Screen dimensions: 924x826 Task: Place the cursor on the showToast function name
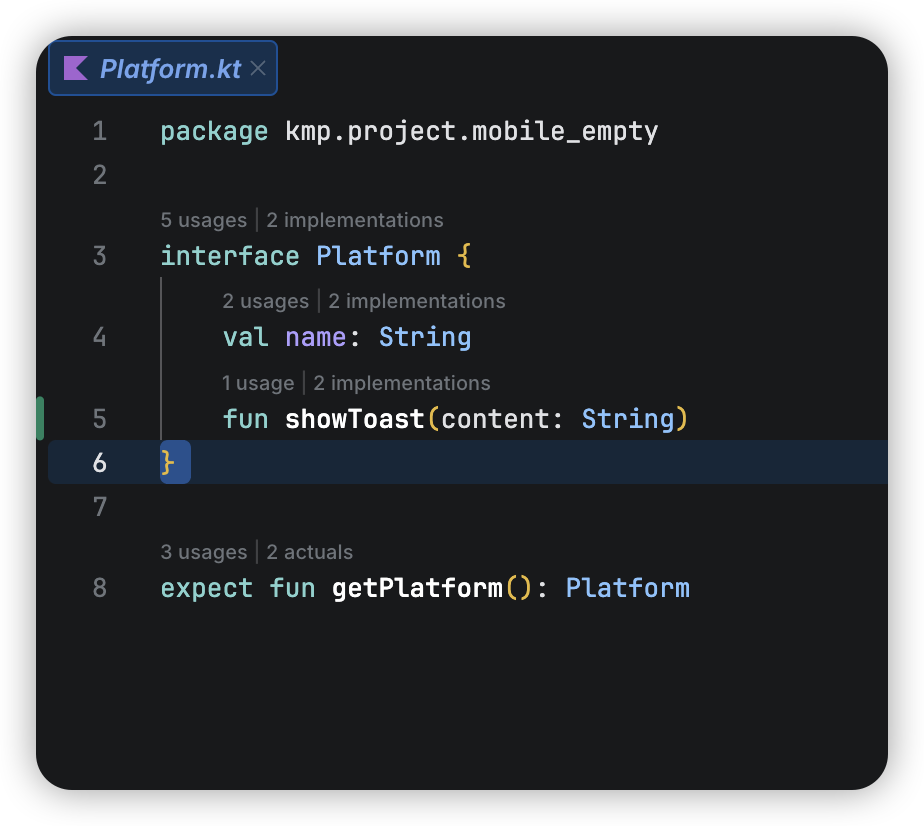pyautogui.click(x=355, y=418)
